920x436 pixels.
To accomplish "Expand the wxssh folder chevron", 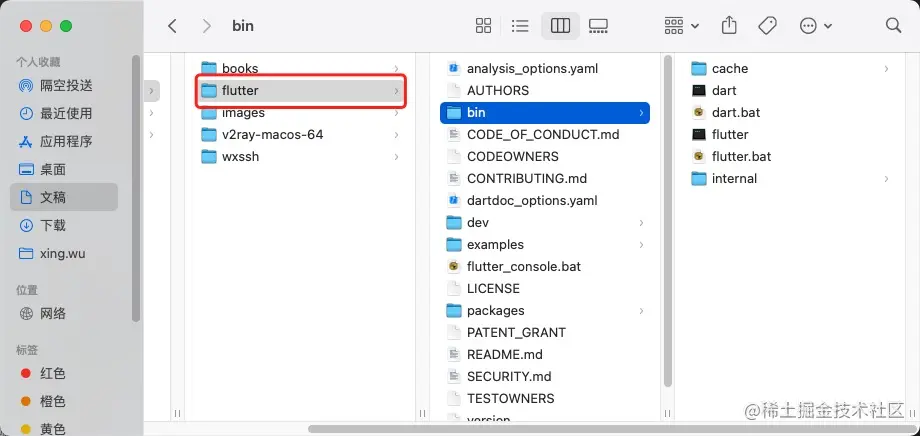I will (x=397, y=157).
